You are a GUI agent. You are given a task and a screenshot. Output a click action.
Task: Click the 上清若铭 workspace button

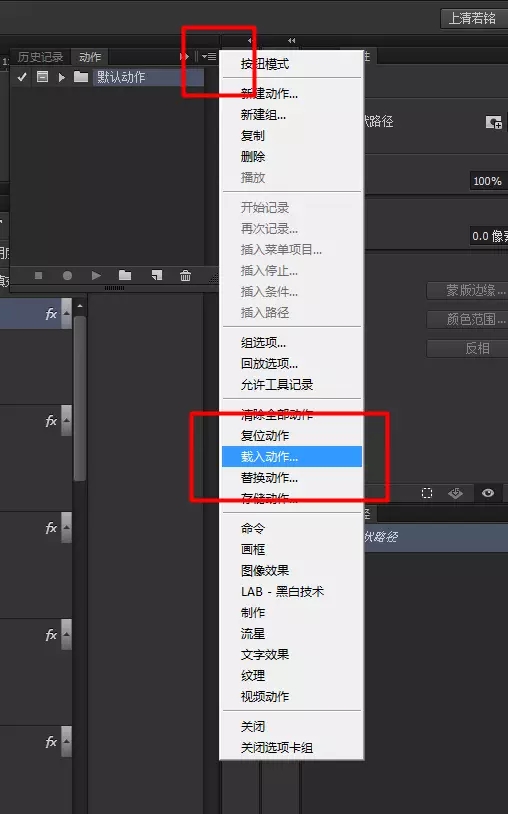pyautogui.click(x=472, y=18)
